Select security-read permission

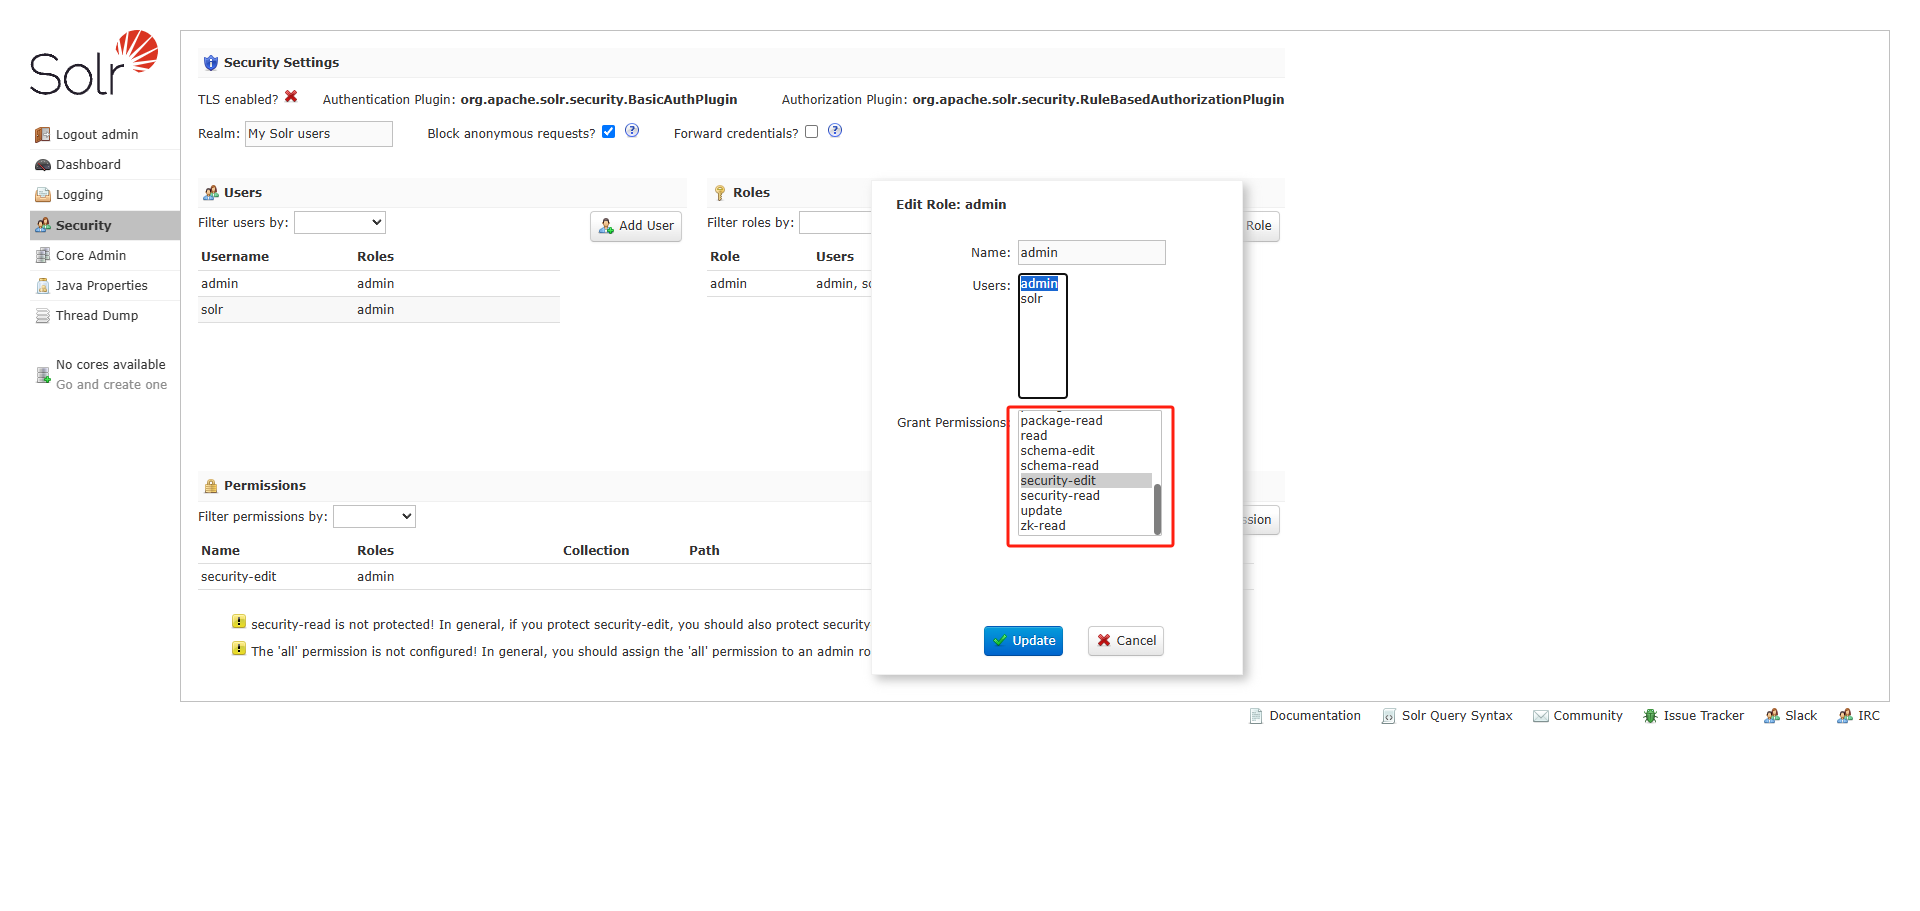click(x=1085, y=496)
